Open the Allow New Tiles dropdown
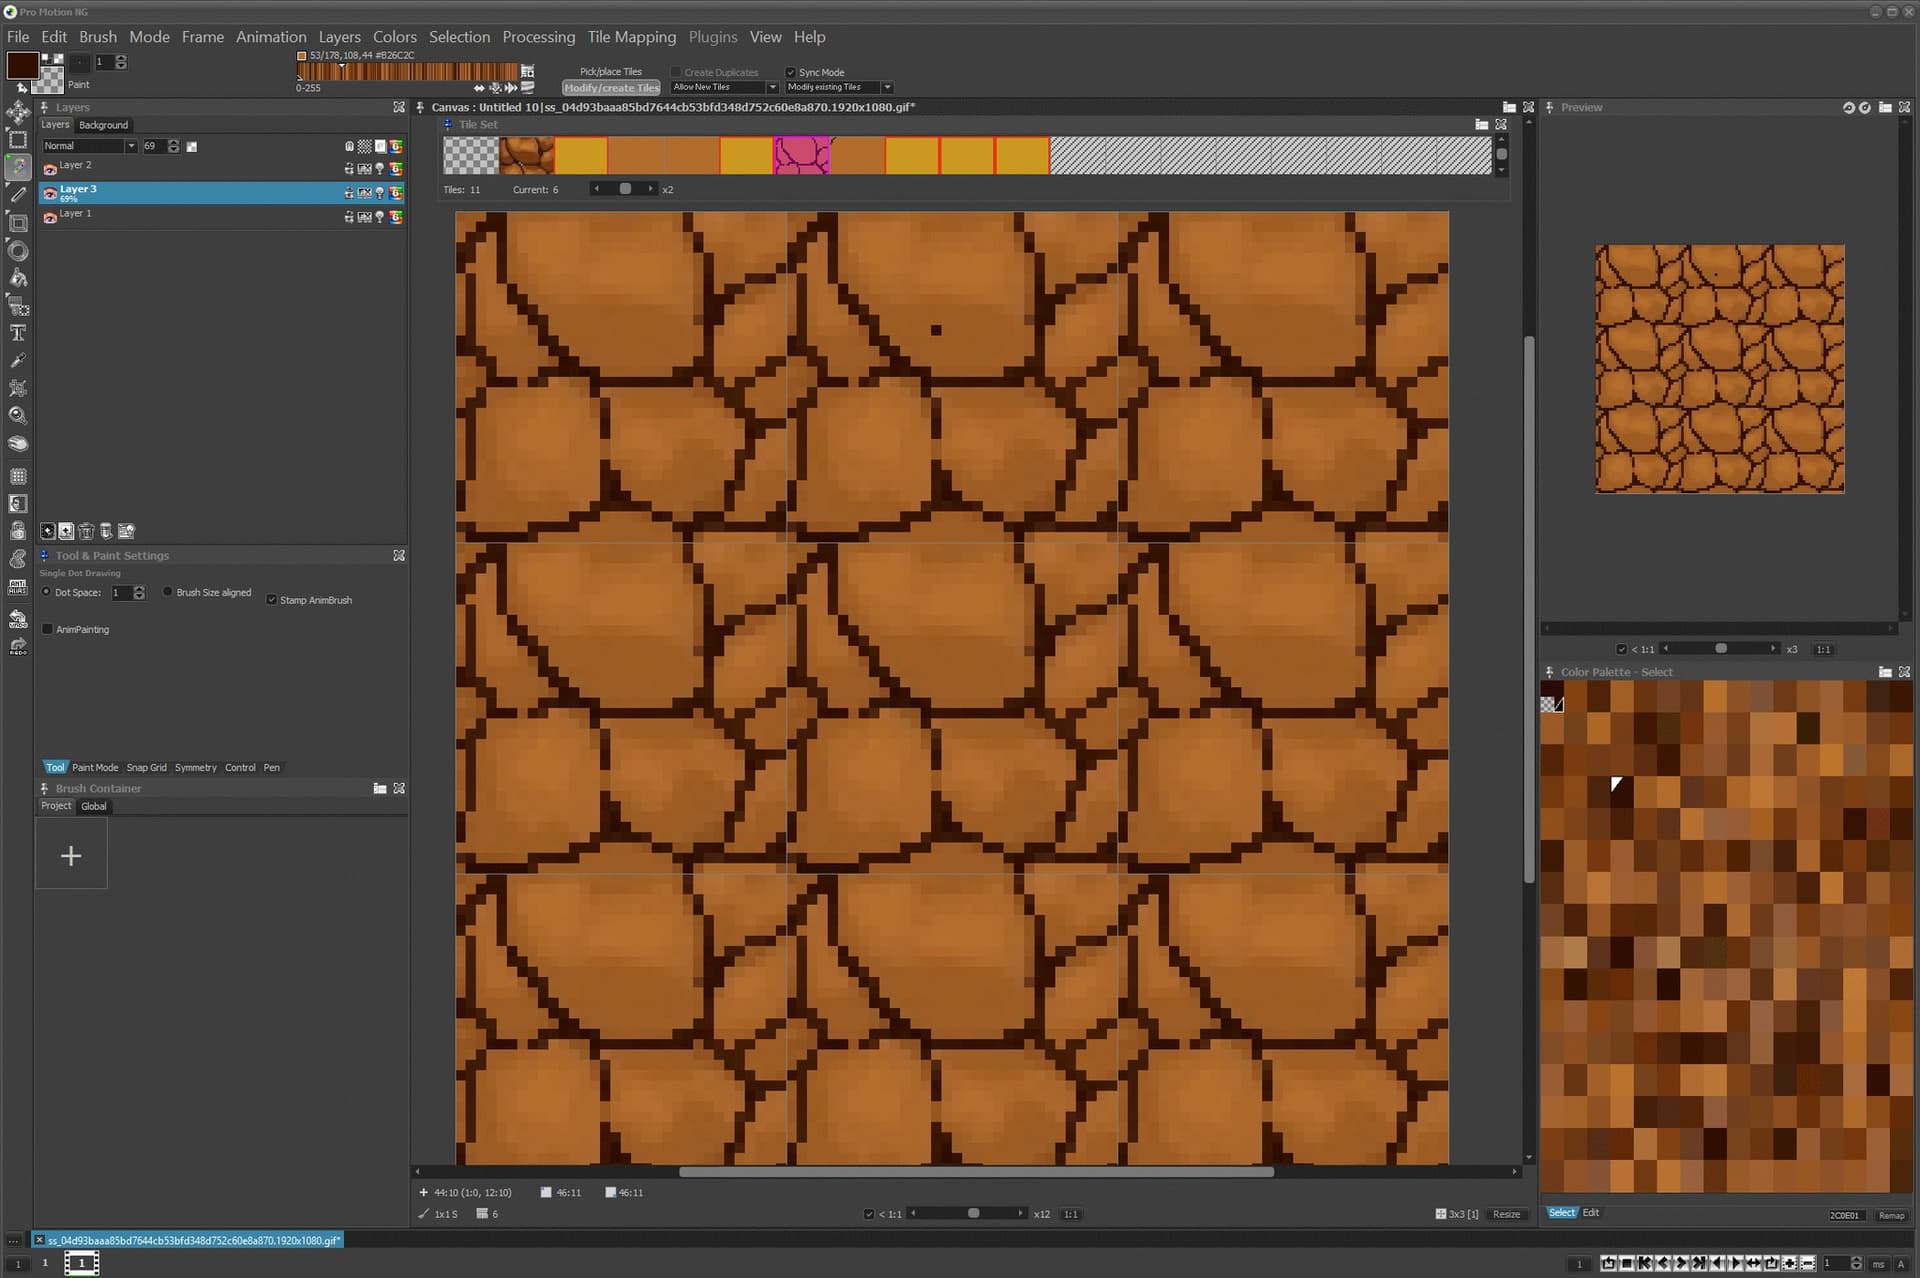Screen dimensions: 1920x1278 (772, 87)
